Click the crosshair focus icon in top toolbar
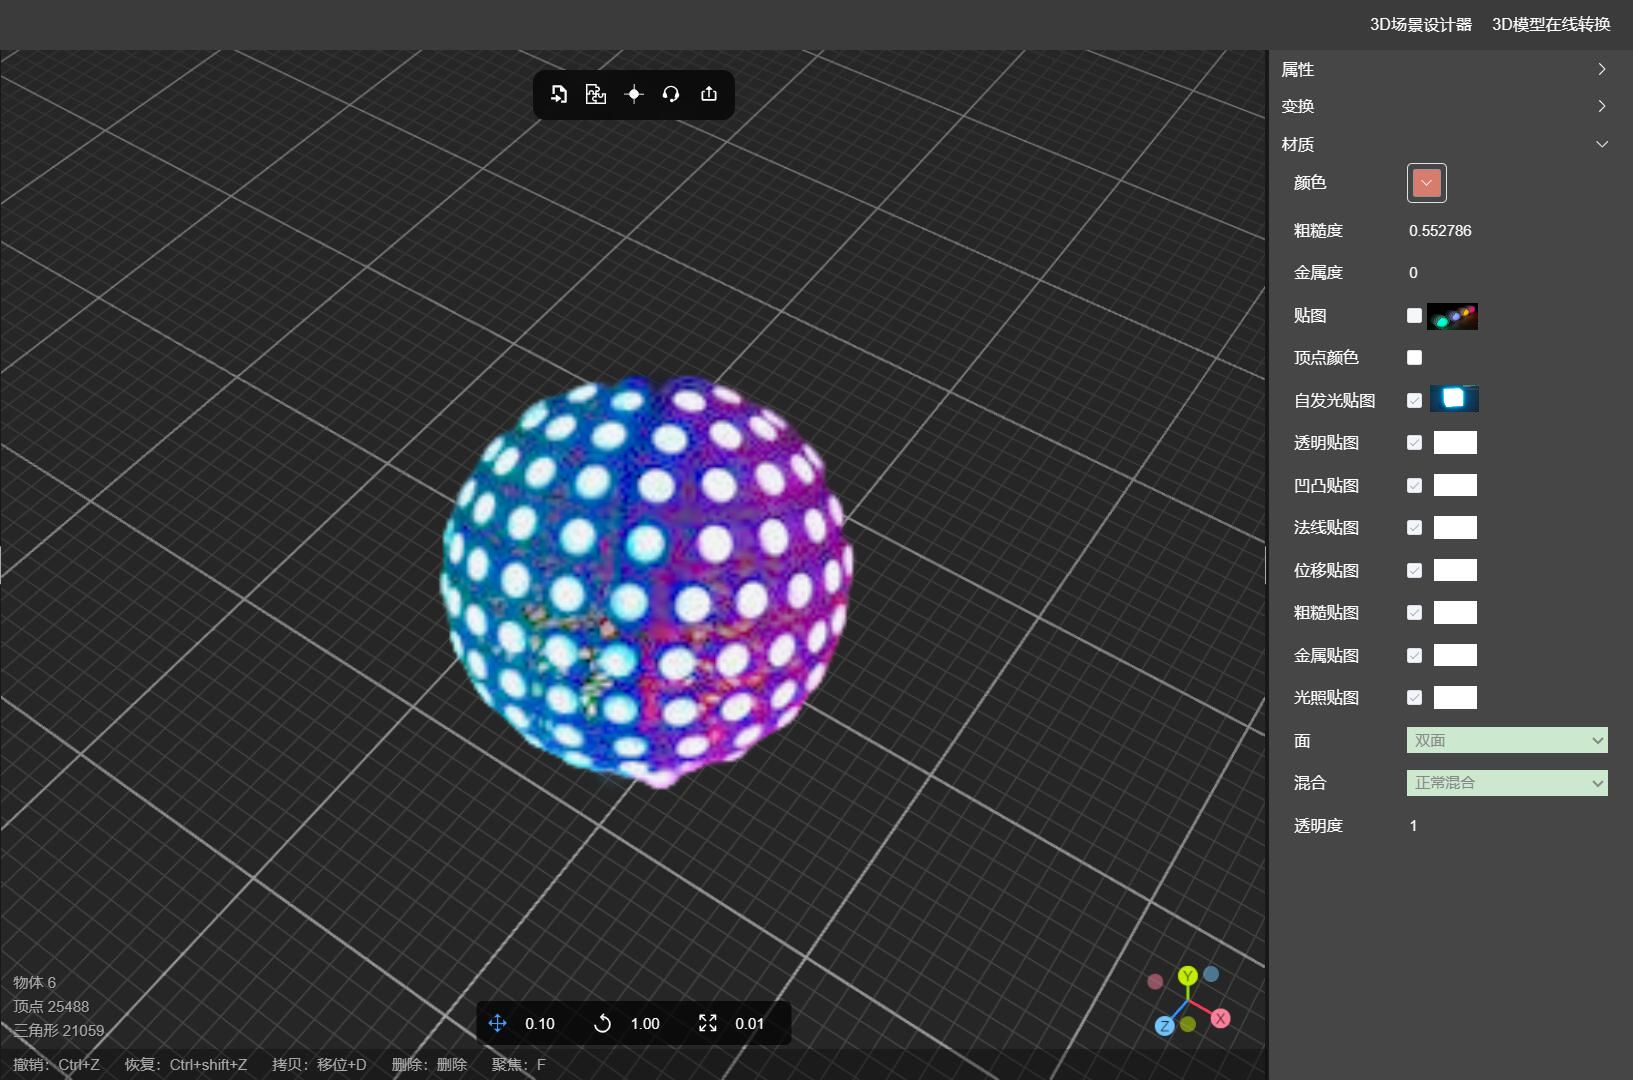1633x1080 pixels. (634, 94)
